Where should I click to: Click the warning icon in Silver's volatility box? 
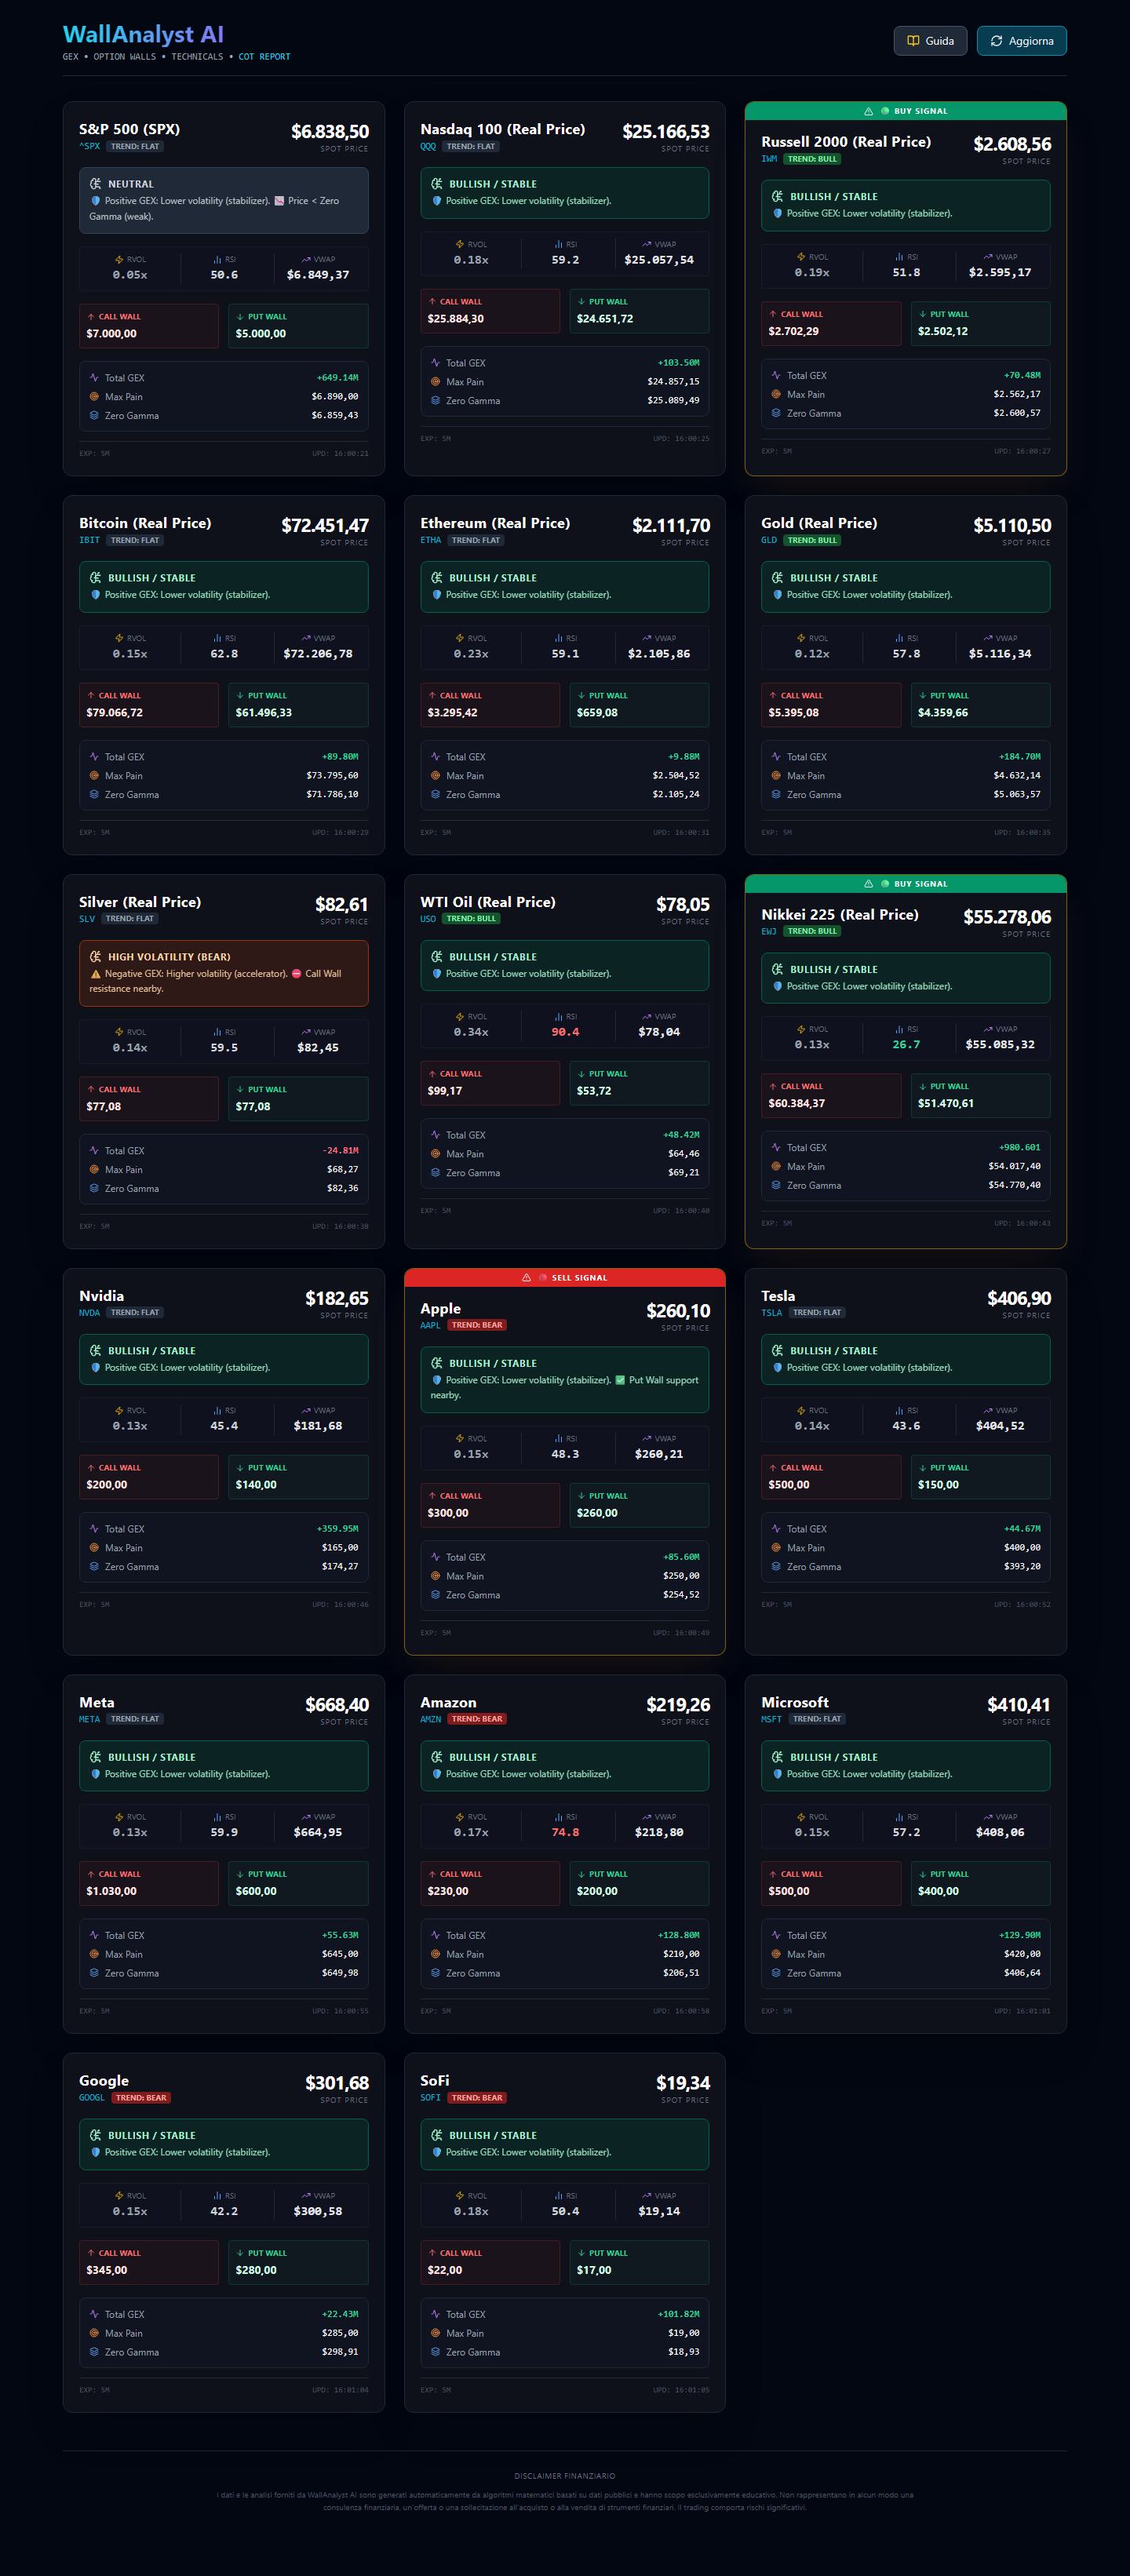96,974
